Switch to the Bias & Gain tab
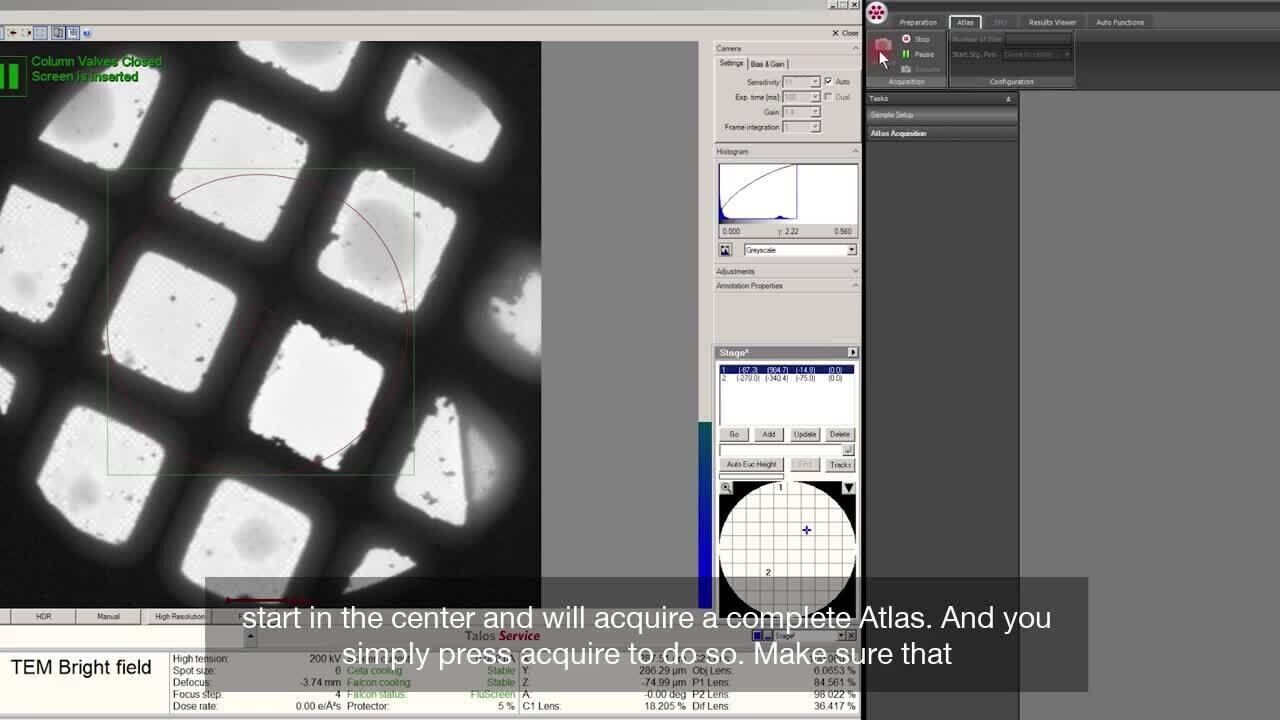 pyautogui.click(x=768, y=64)
